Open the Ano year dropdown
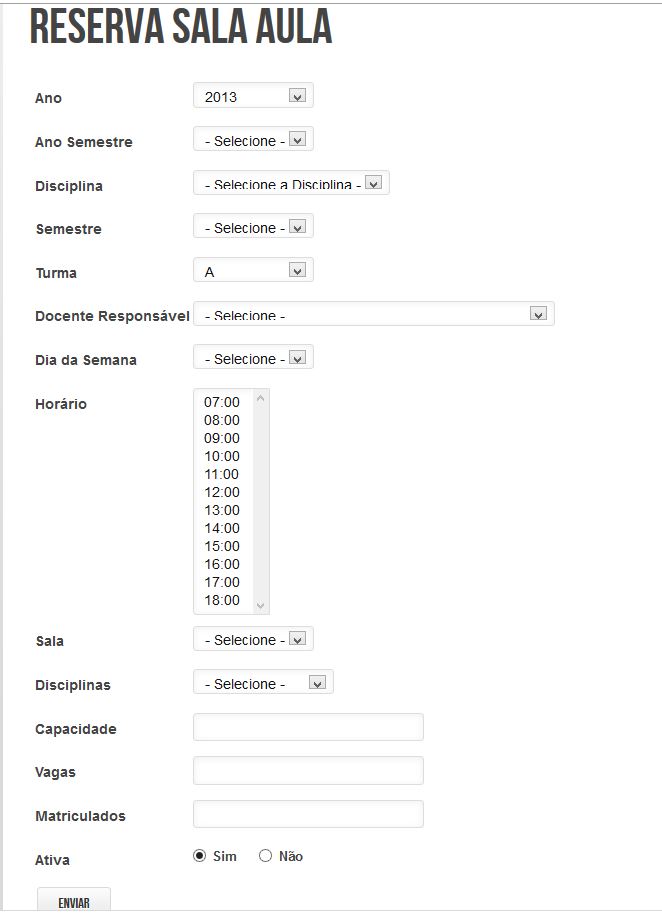Image resolution: width=662 pixels, height=913 pixels. [x=253, y=96]
